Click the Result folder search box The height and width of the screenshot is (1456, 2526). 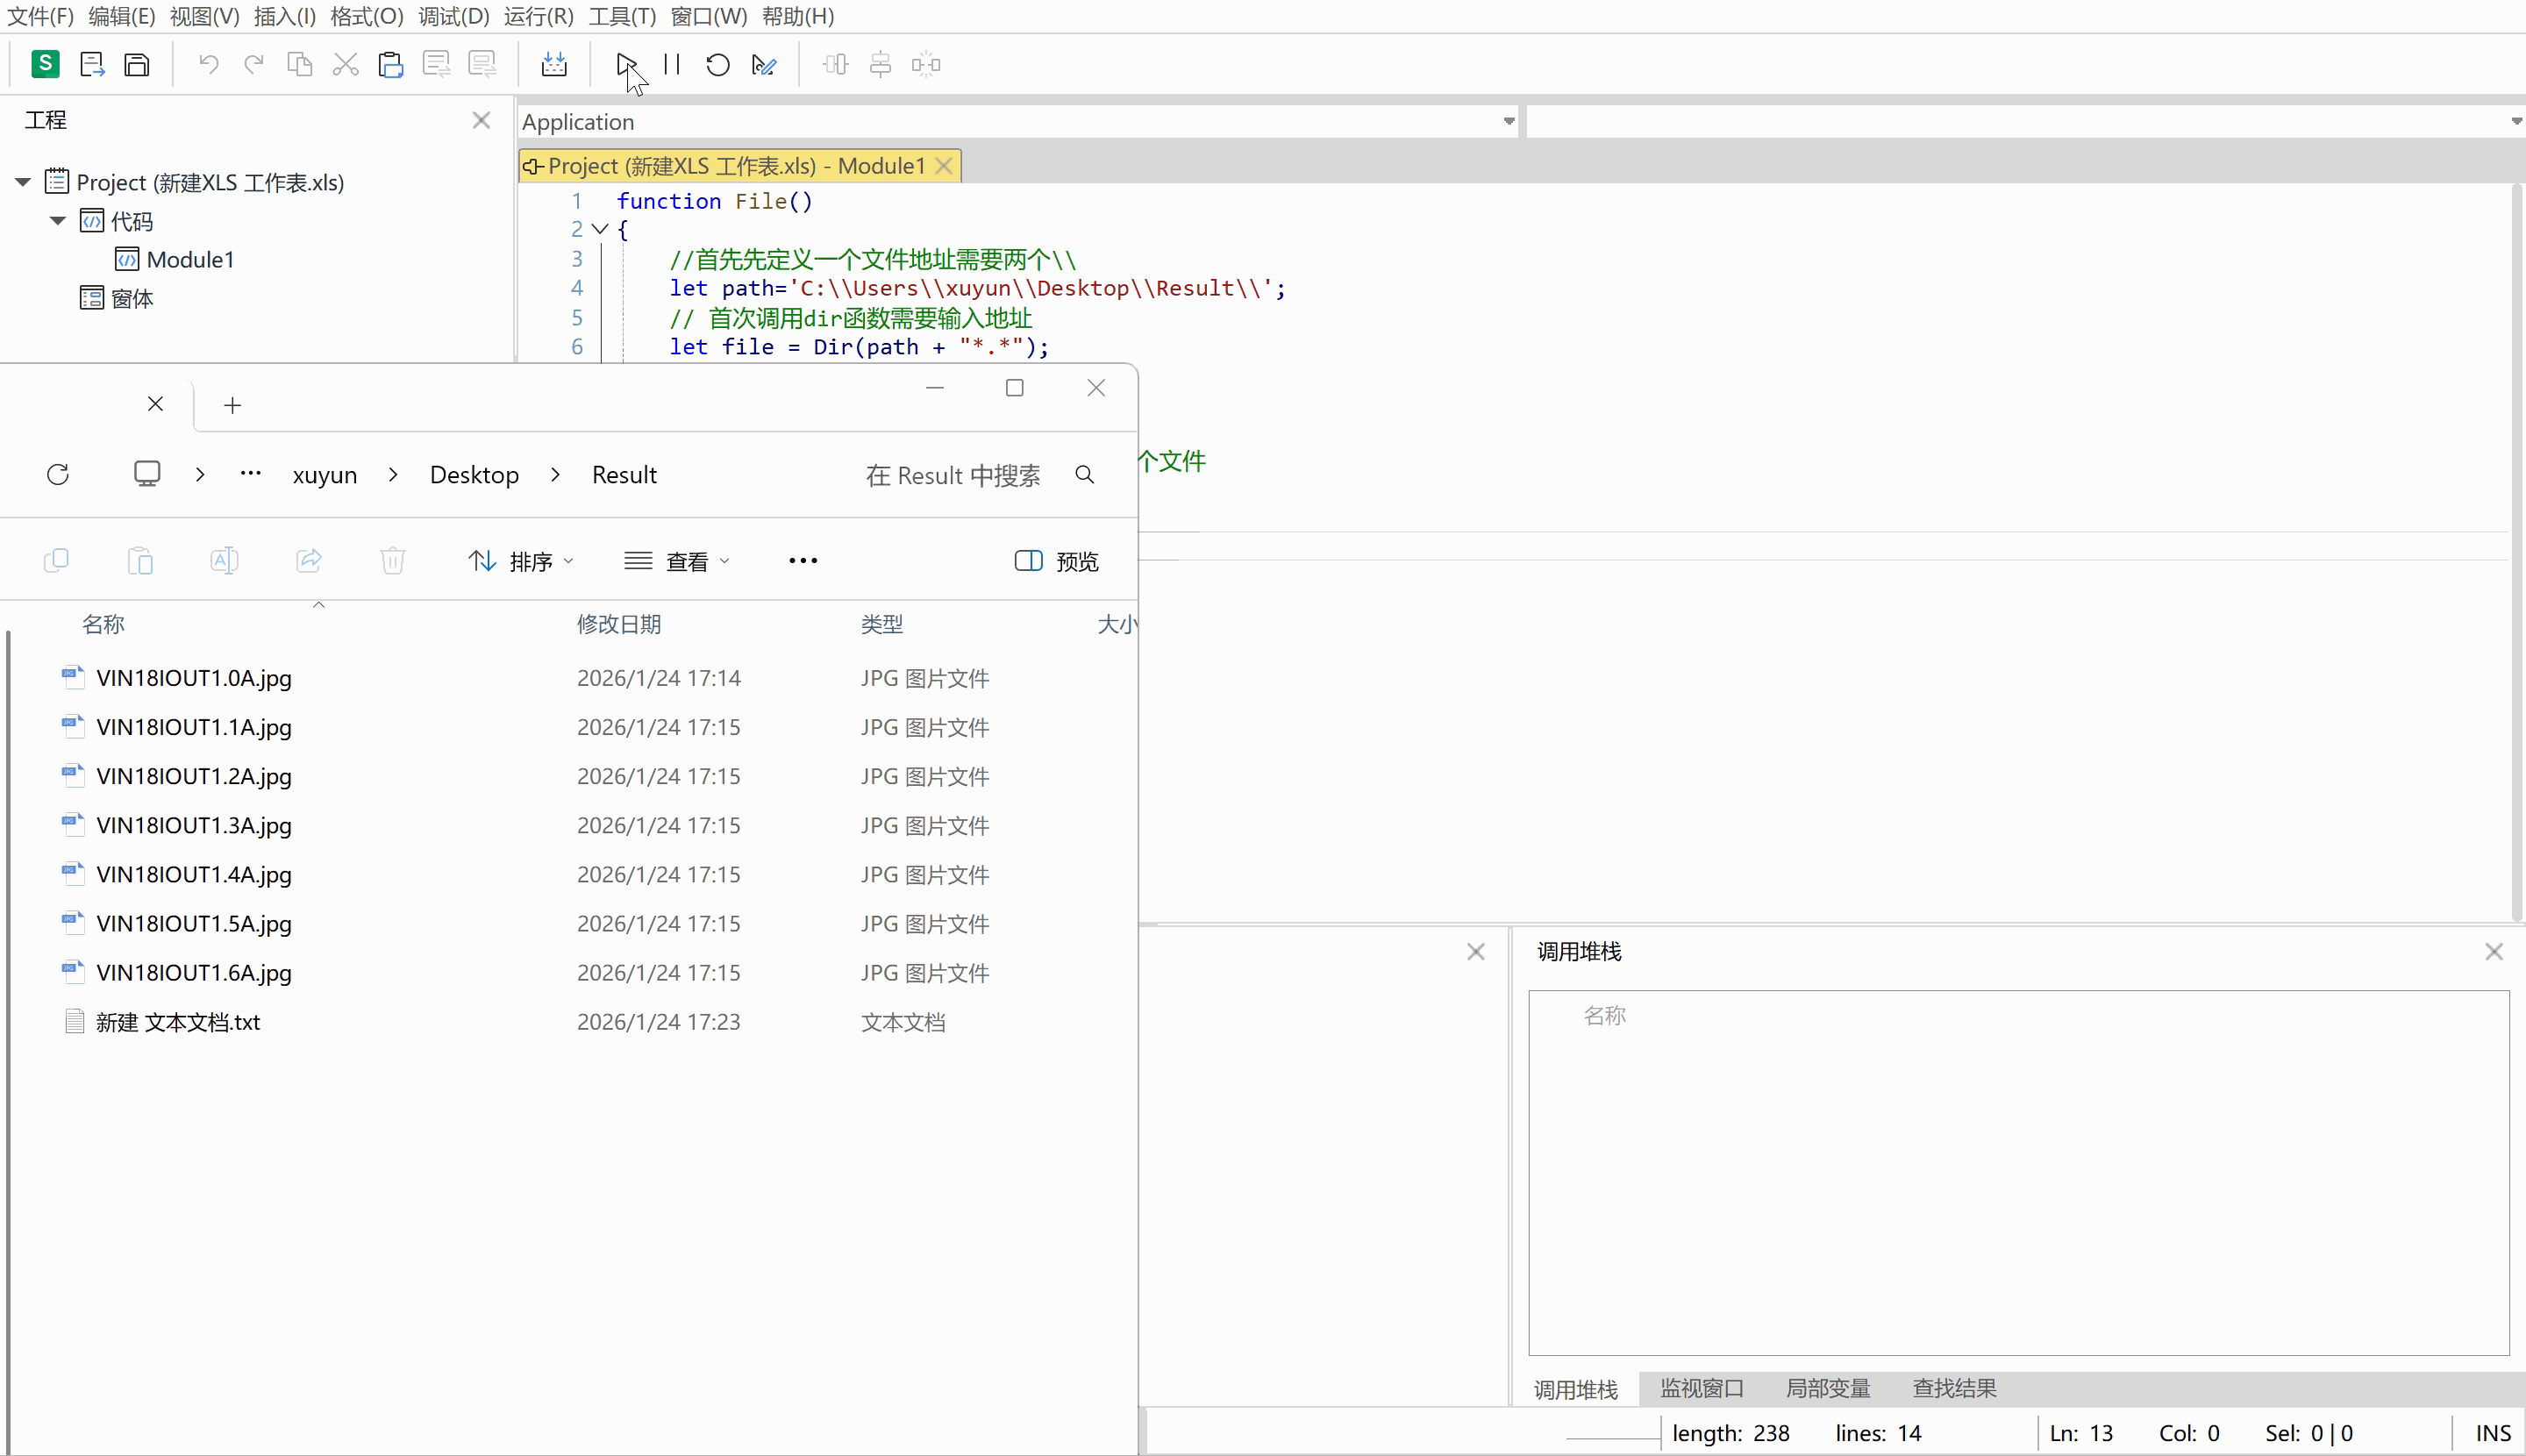[952, 475]
